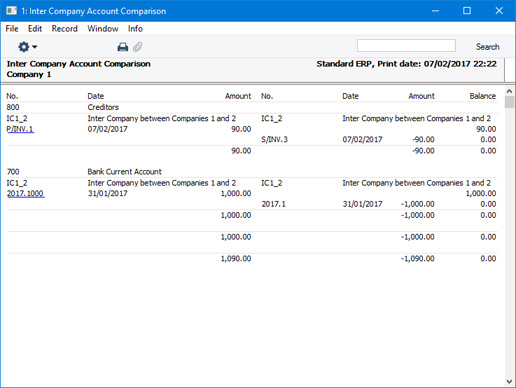
Task: Click the grand total 1,090.00 amount
Action: [x=236, y=258]
